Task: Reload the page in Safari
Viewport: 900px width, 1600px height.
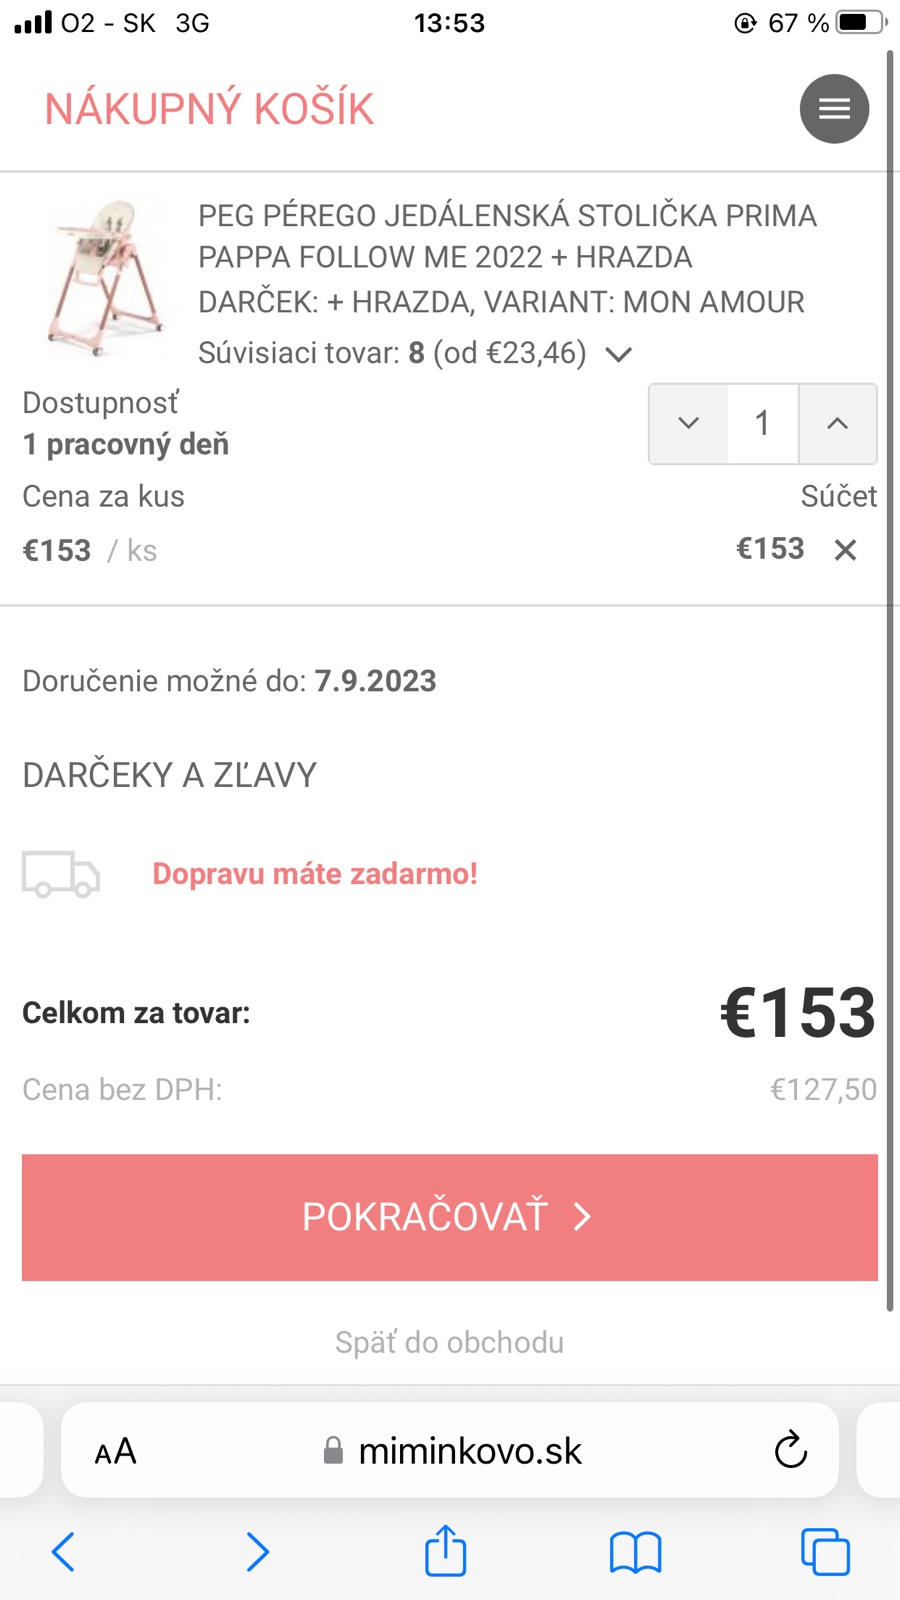Action: coord(790,1450)
